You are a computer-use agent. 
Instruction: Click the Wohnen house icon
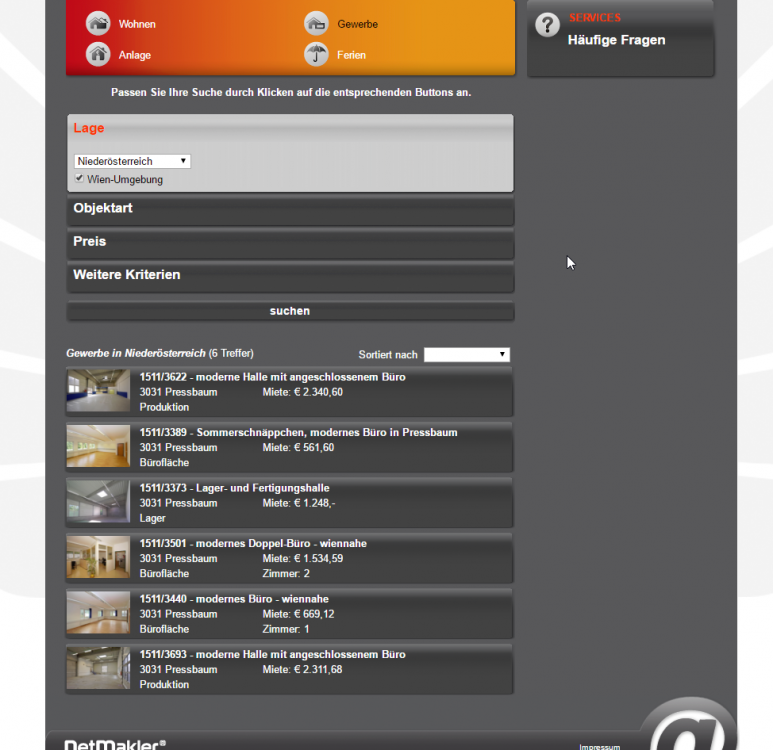[98, 23]
